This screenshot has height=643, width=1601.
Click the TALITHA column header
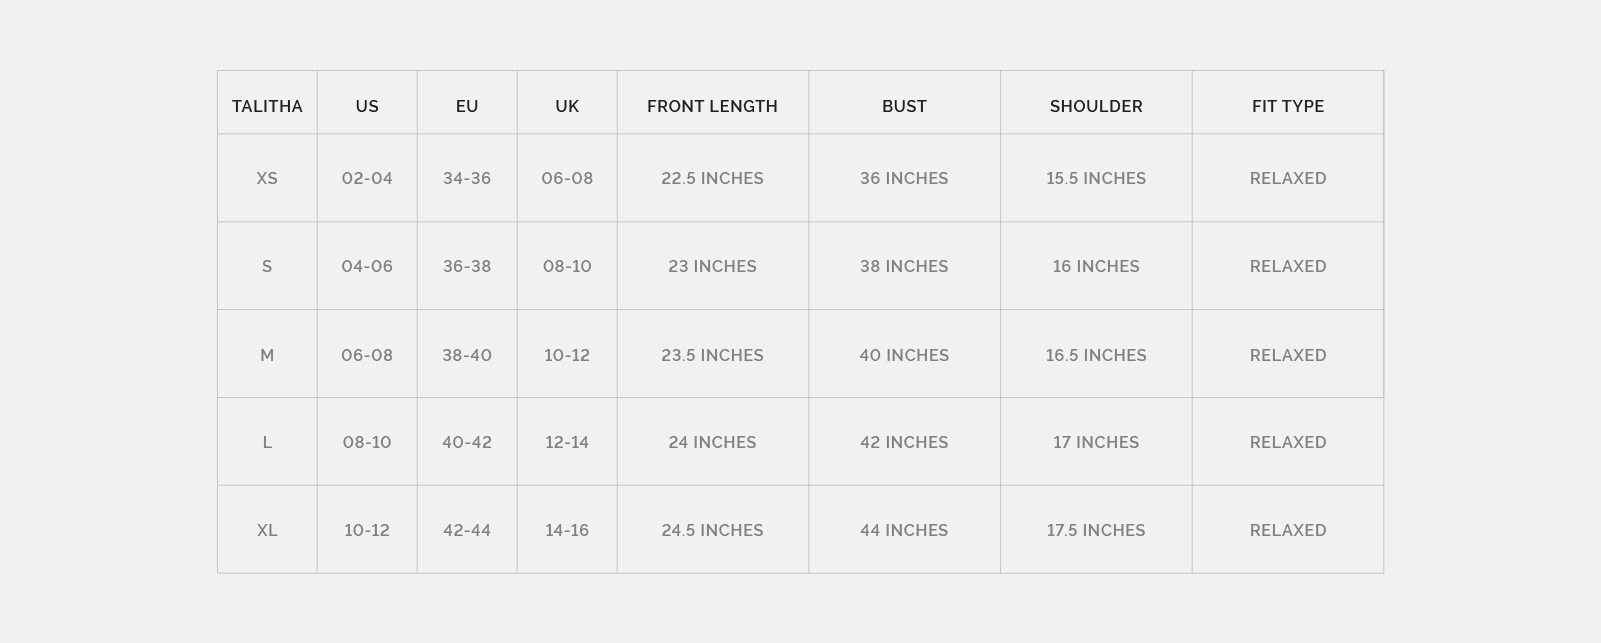click(x=267, y=106)
